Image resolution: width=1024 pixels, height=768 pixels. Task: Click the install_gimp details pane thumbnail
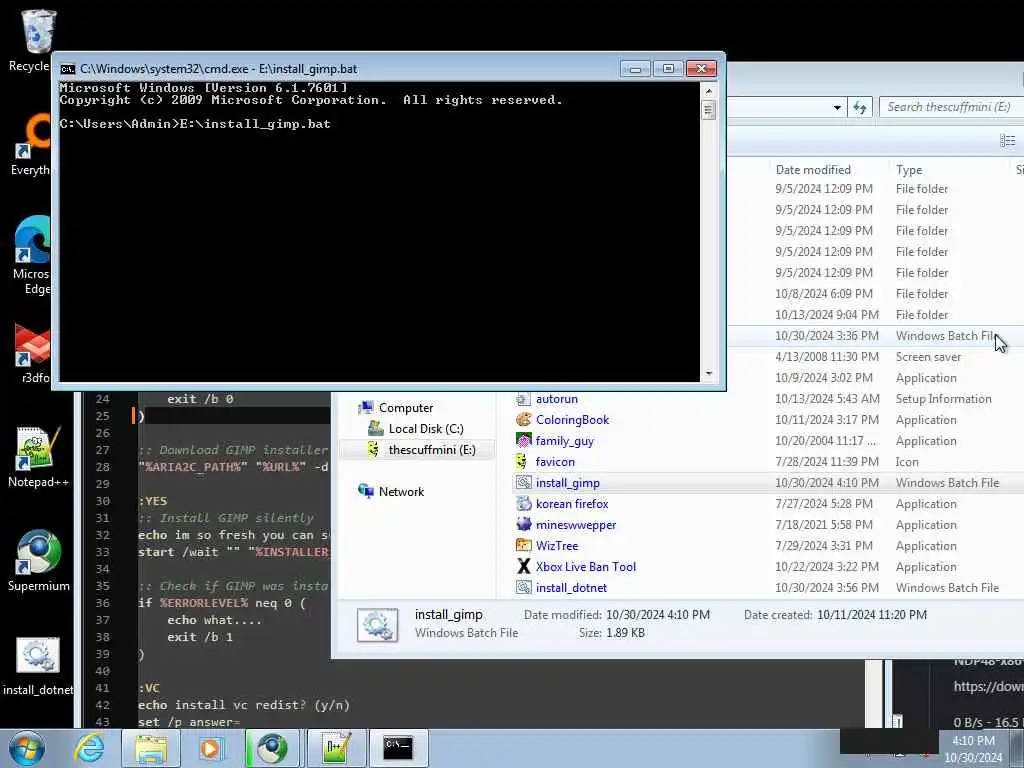pos(377,625)
